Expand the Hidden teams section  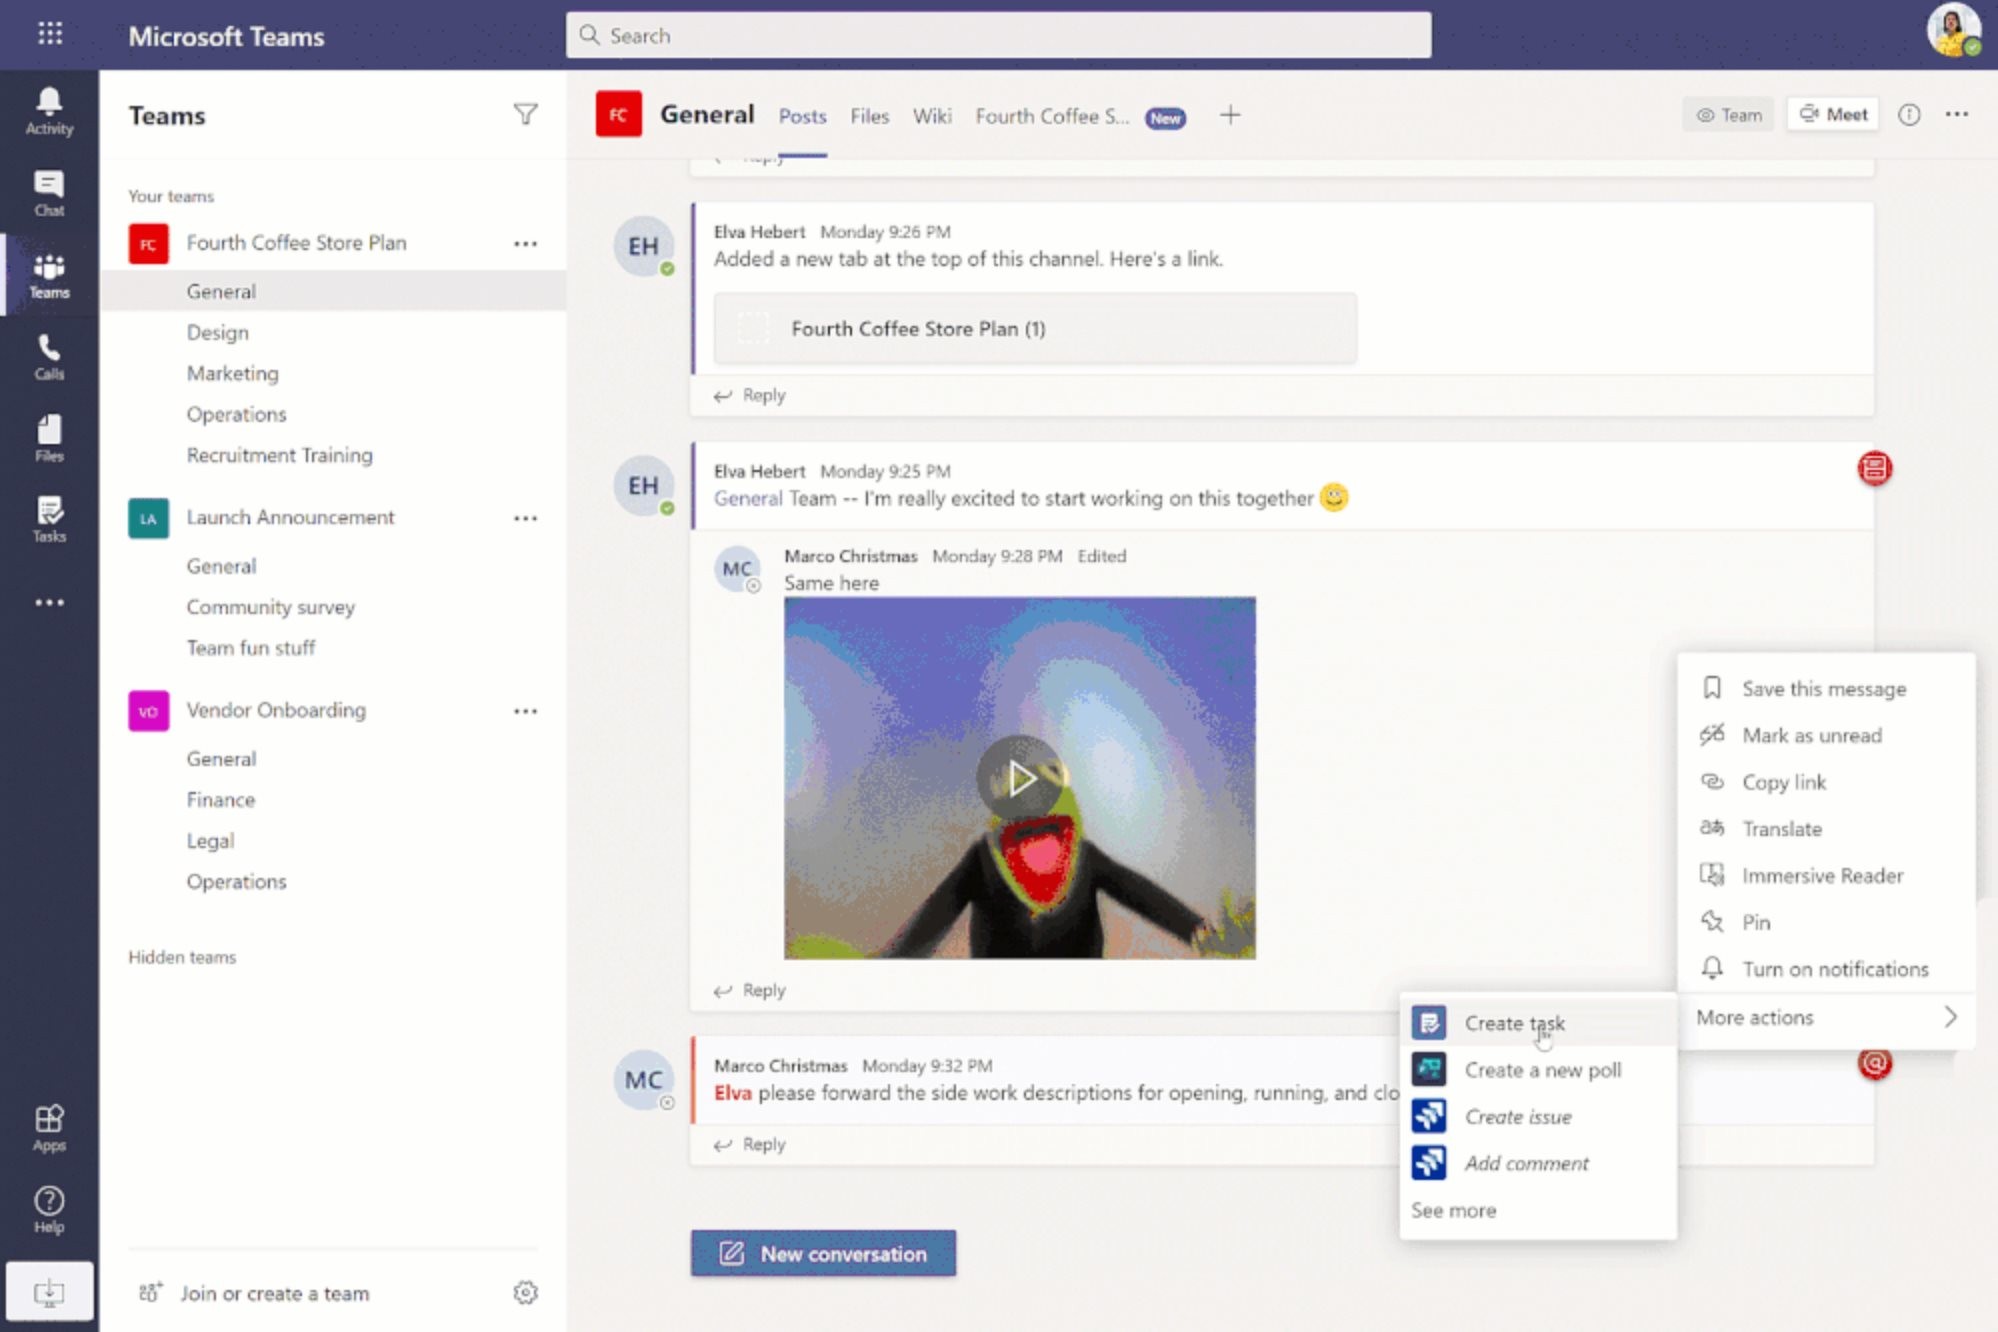(x=182, y=957)
